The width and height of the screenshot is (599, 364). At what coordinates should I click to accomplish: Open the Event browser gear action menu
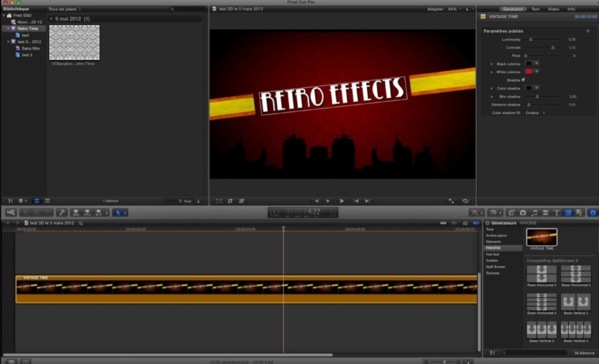pos(22,201)
